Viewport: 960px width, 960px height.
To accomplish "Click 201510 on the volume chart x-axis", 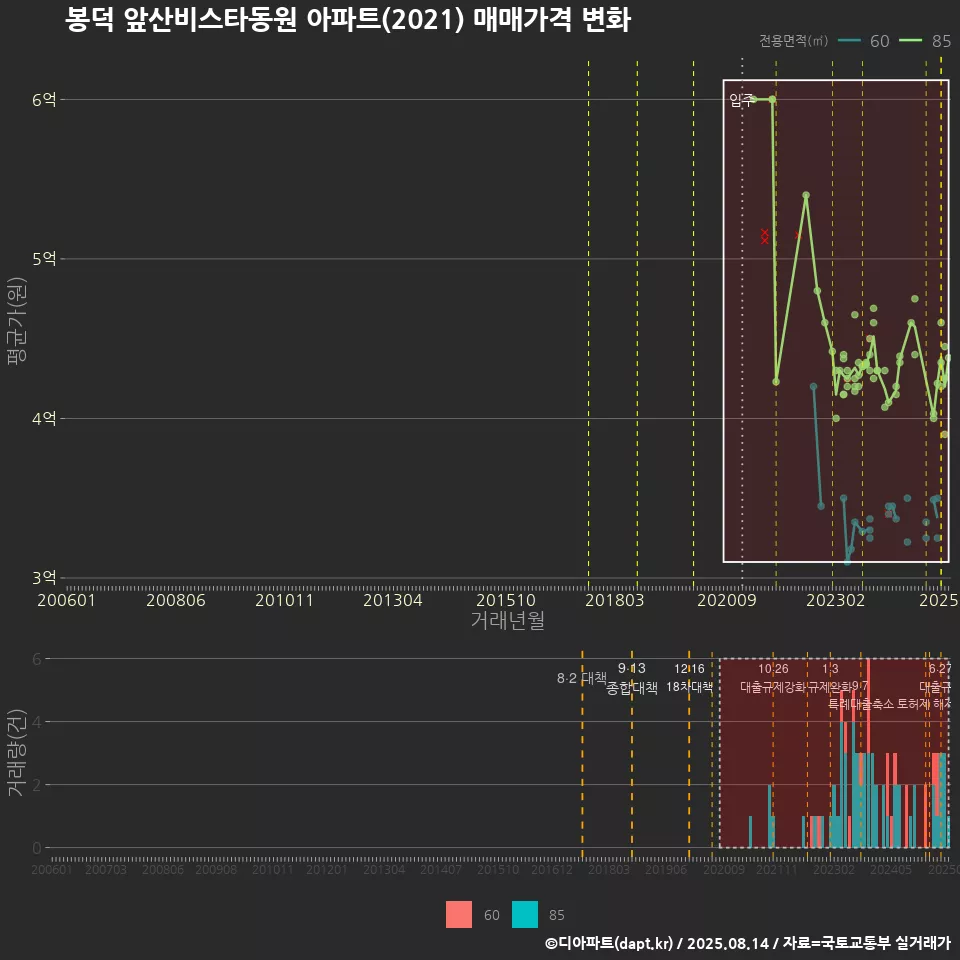I will tap(498, 869).
